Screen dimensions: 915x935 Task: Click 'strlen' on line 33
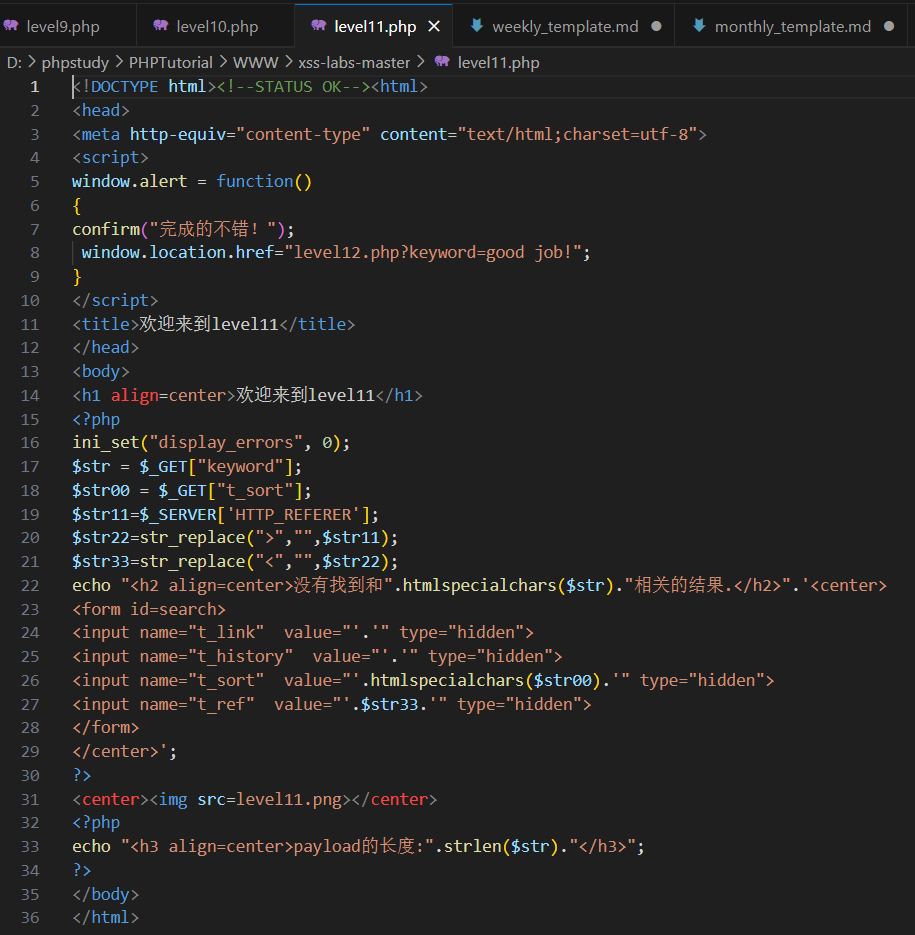tap(472, 846)
